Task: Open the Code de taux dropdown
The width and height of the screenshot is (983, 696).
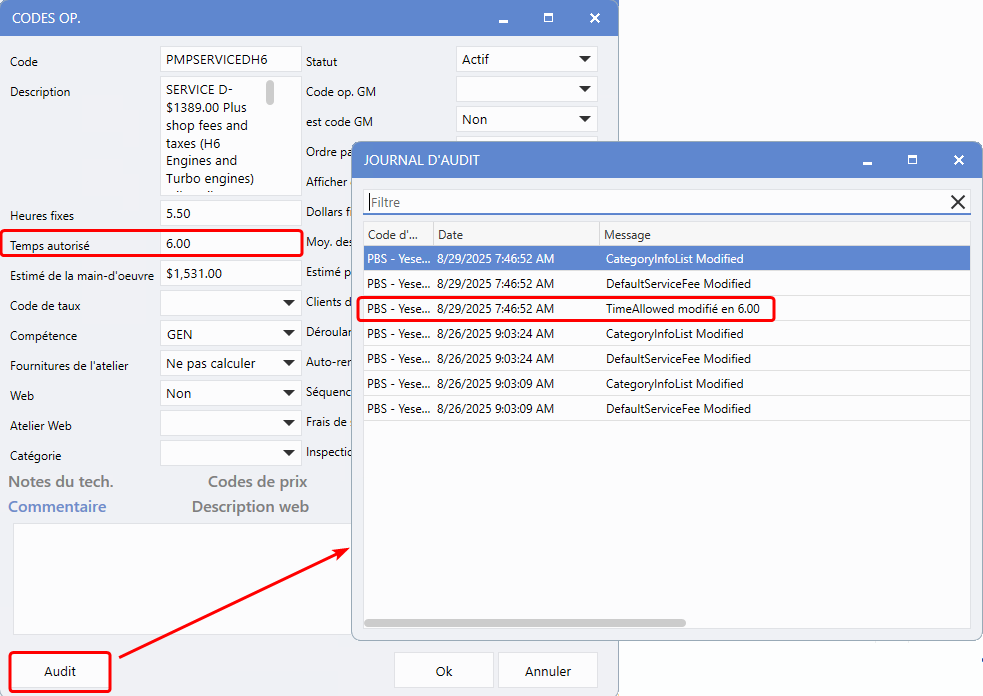Action: [x=289, y=303]
